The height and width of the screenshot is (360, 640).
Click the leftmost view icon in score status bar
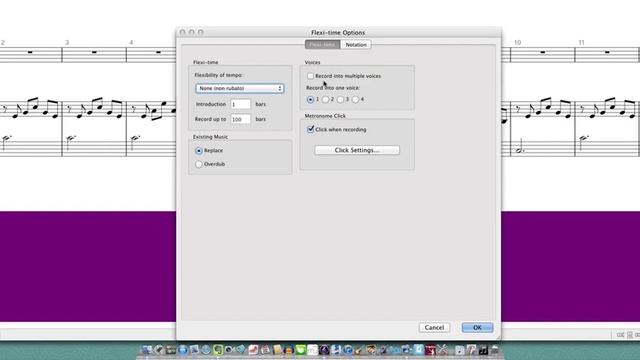(x=620, y=335)
